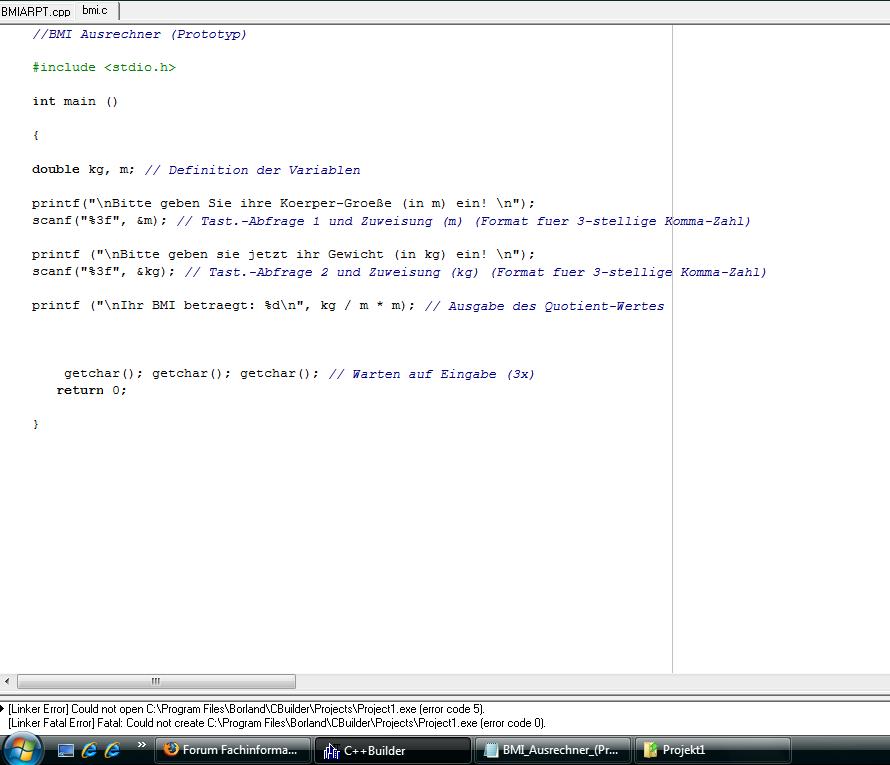
Task: Place cursor on the #include <stdio.h> line
Action: click(104, 68)
